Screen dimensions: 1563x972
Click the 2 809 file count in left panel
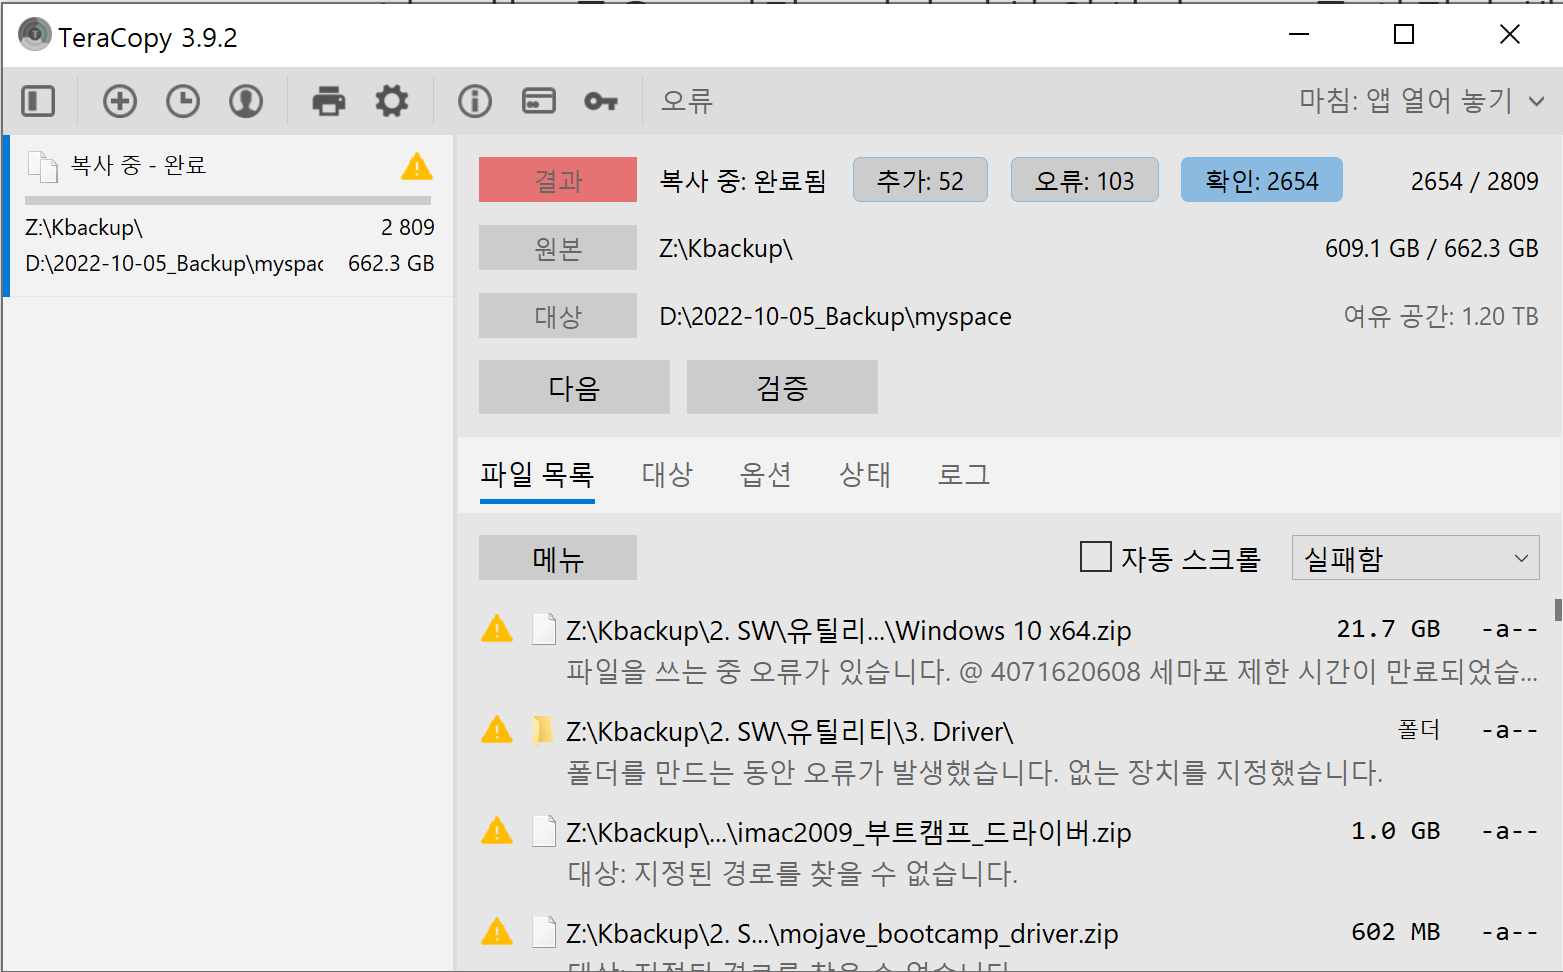click(x=407, y=228)
